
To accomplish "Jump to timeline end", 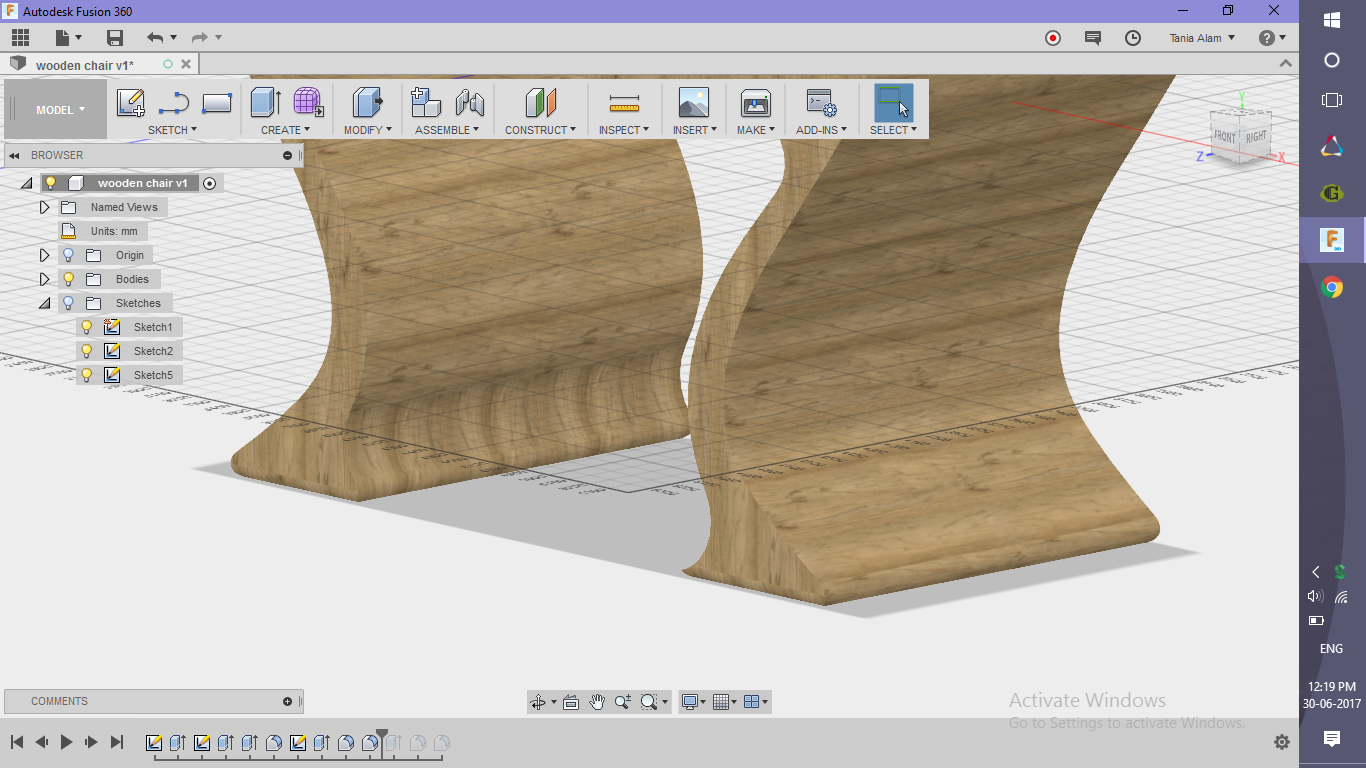I will [x=117, y=742].
